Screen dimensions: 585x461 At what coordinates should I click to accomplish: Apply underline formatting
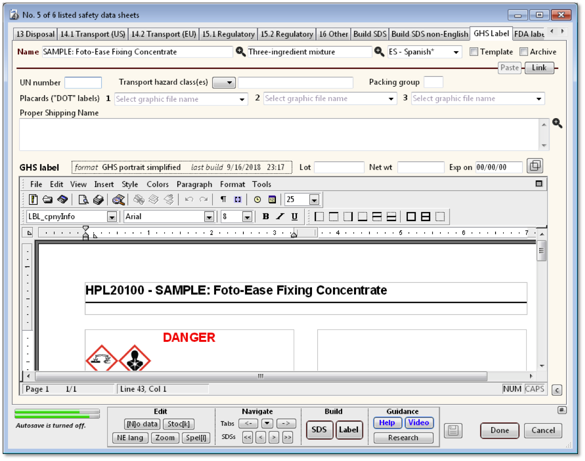[294, 216]
